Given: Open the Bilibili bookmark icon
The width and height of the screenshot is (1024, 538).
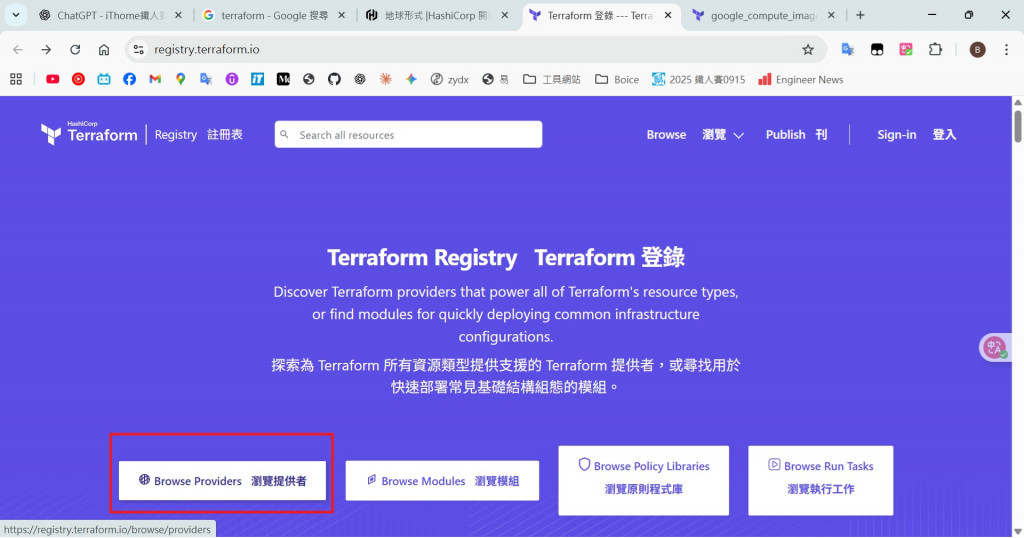Looking at the screenshot, I should (x=104, y=79).
